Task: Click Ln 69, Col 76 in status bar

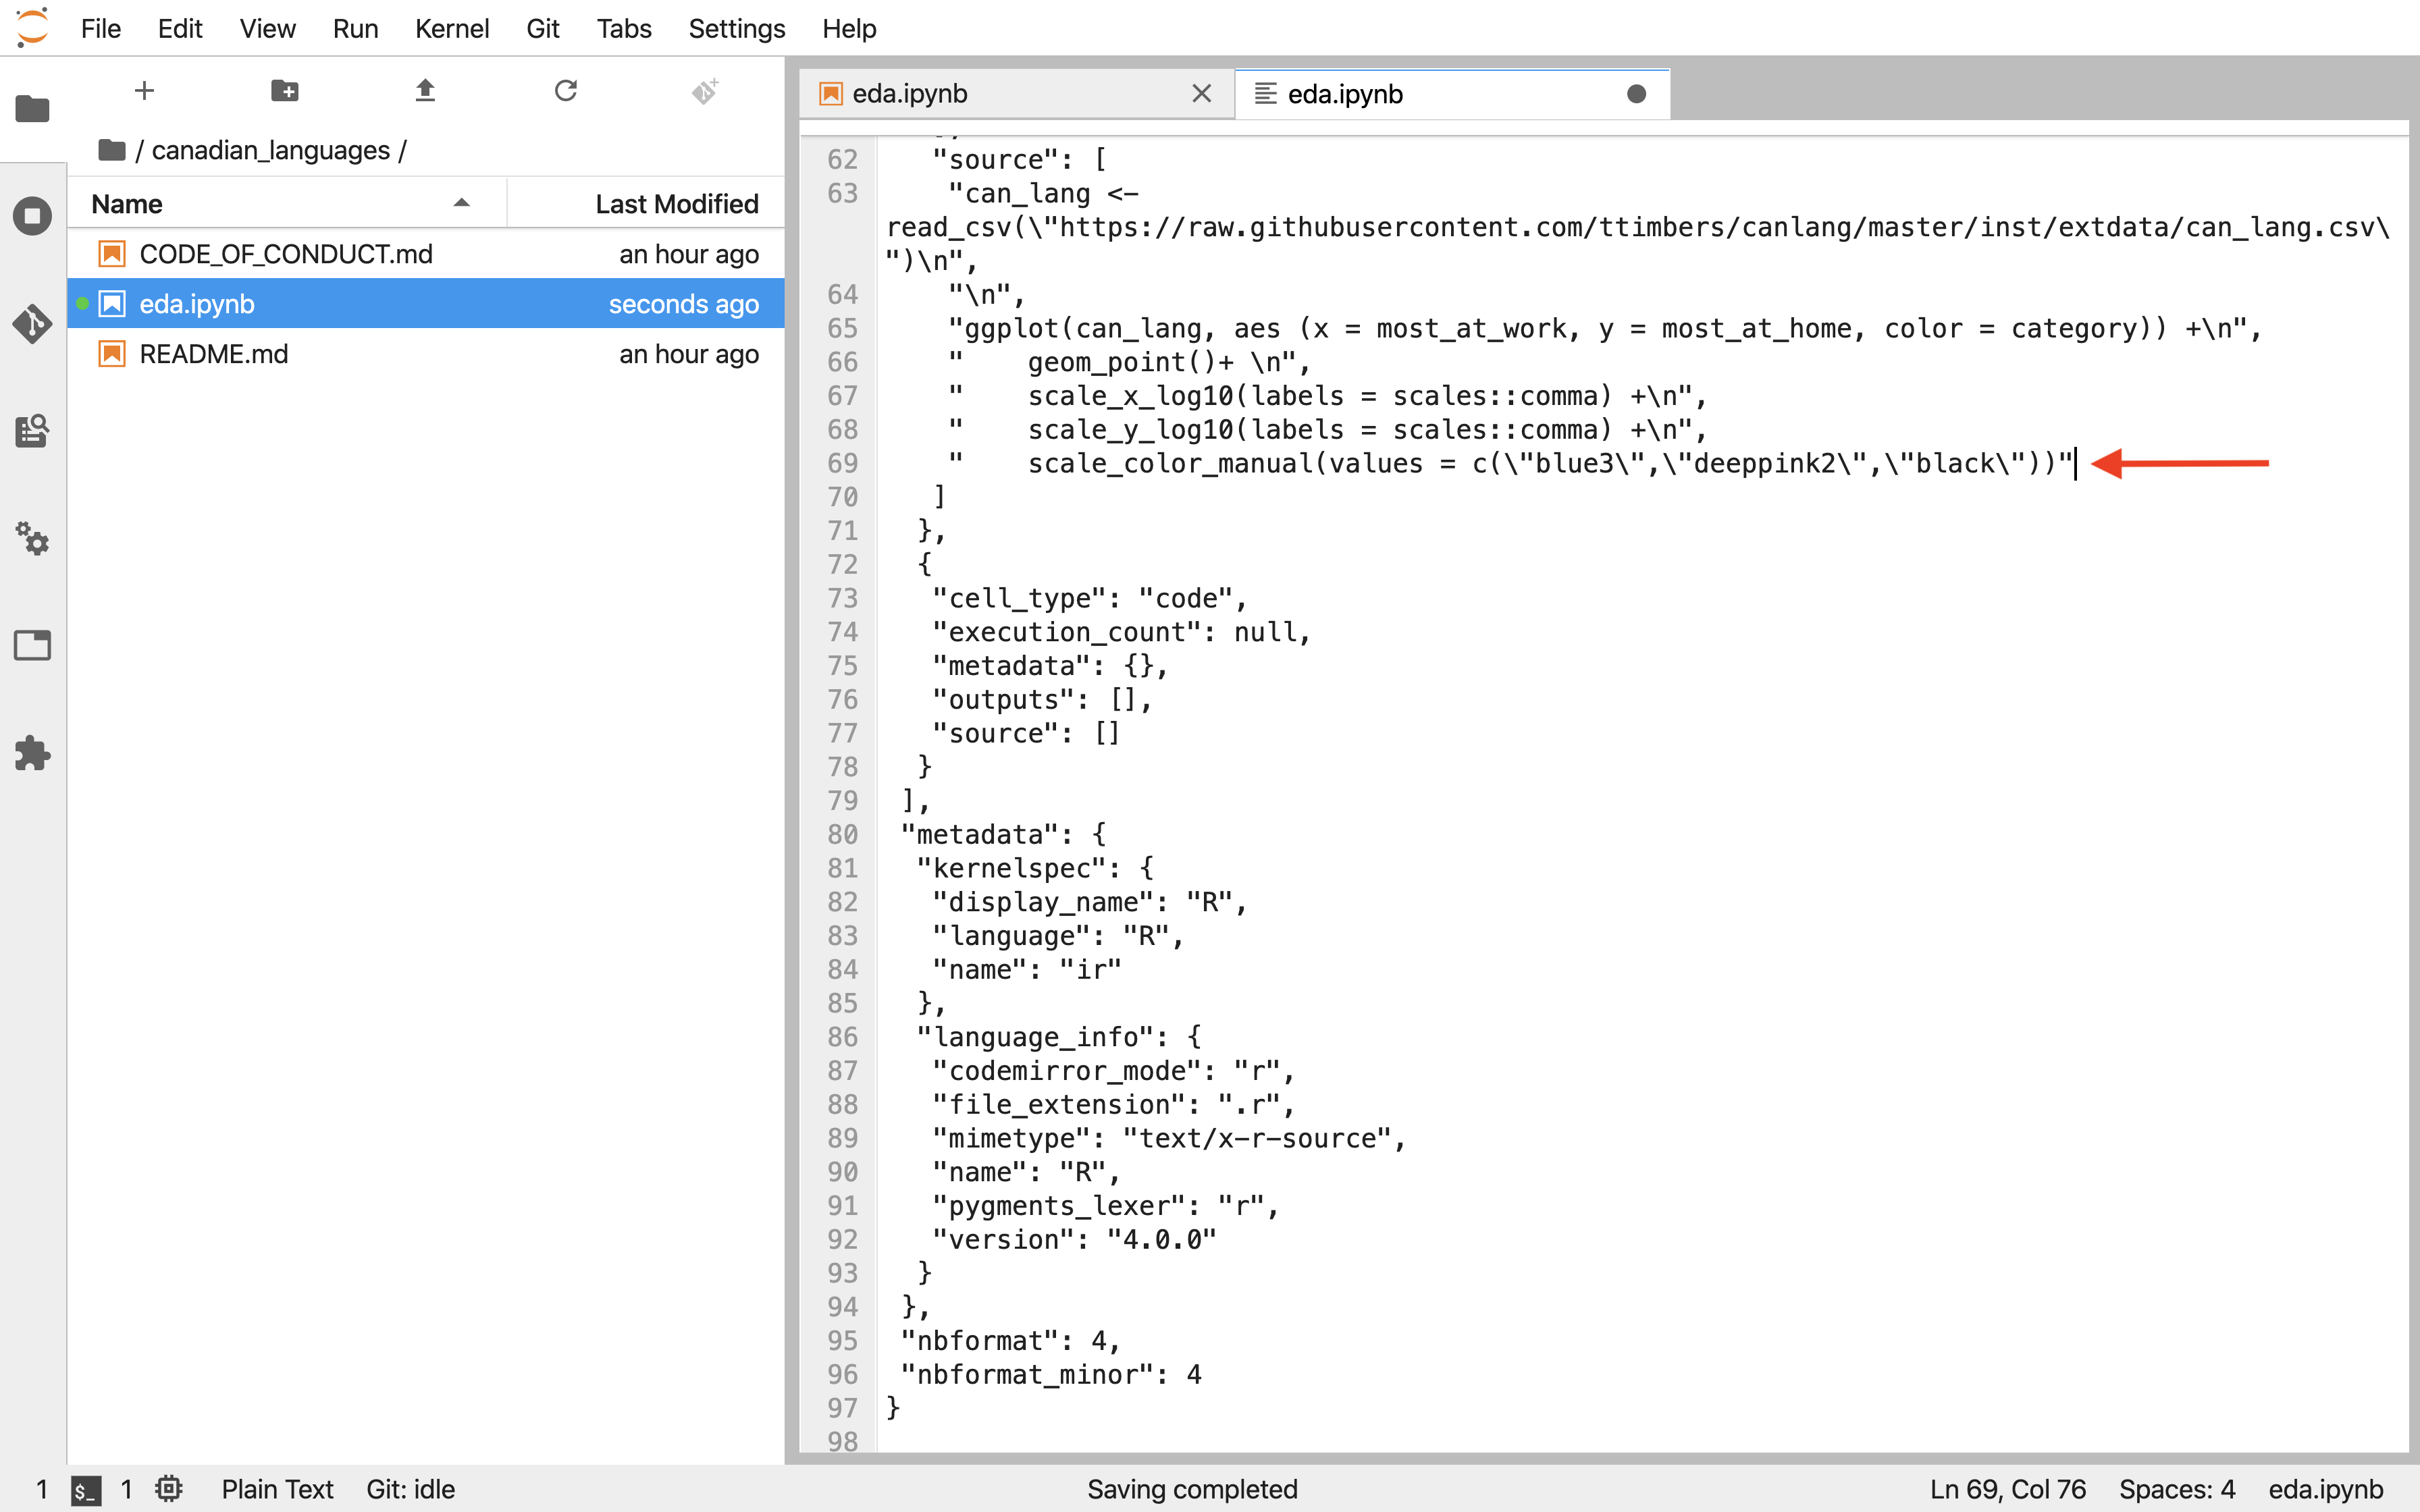Action: point(2008,1489)
